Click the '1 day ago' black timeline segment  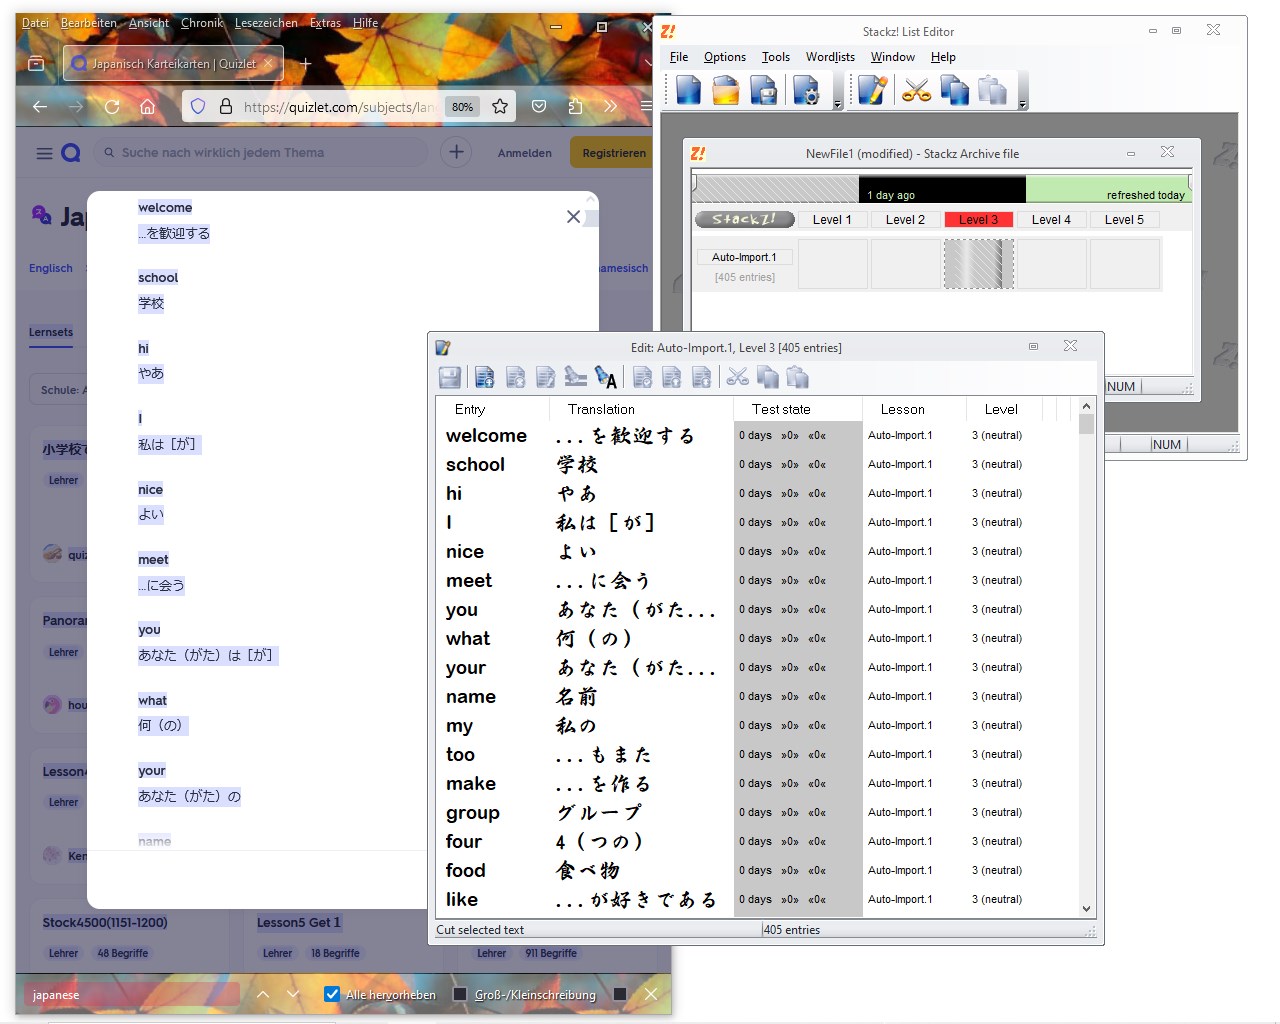click(942, 189)
